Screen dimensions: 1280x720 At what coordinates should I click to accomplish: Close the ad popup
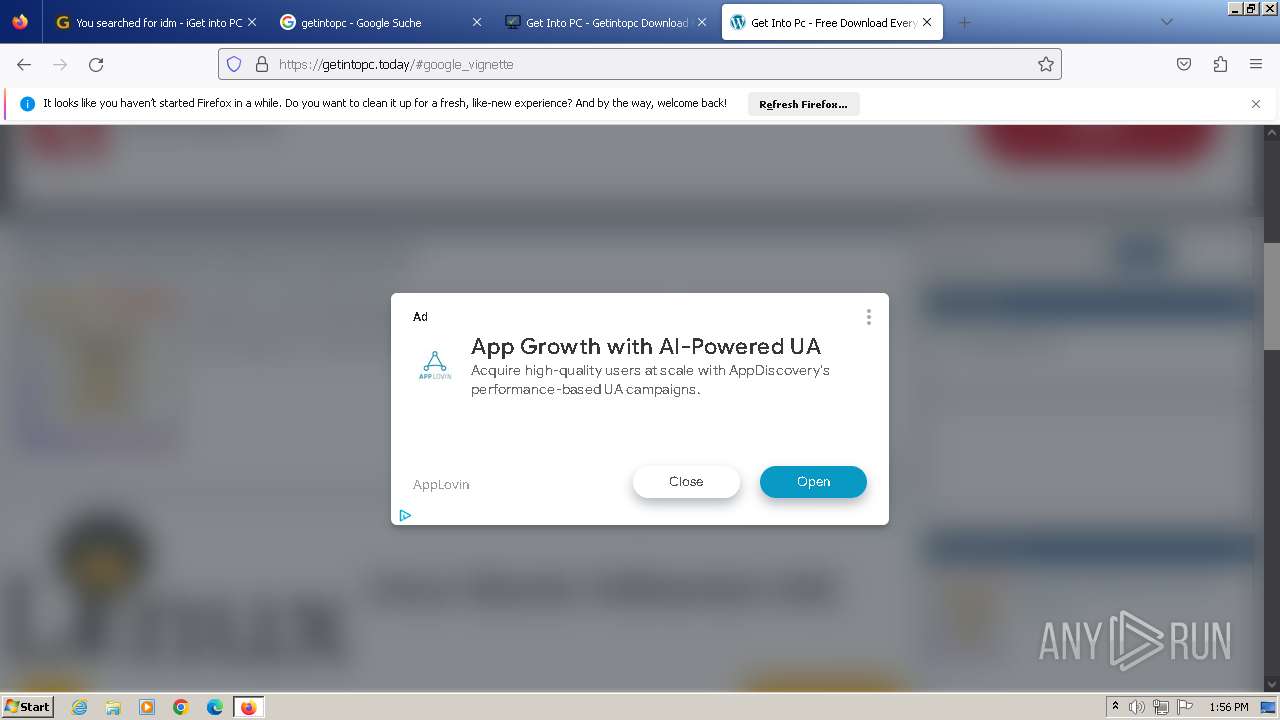[x=686, y=481]
